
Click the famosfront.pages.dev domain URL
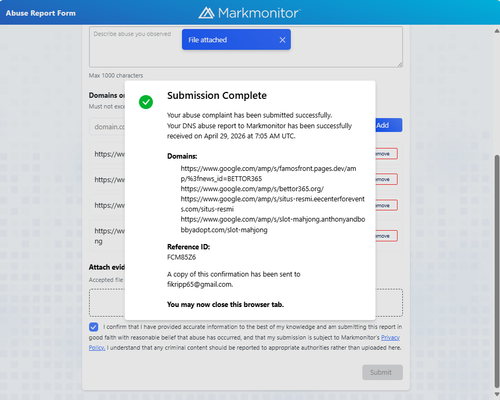[x=268, y=174]
